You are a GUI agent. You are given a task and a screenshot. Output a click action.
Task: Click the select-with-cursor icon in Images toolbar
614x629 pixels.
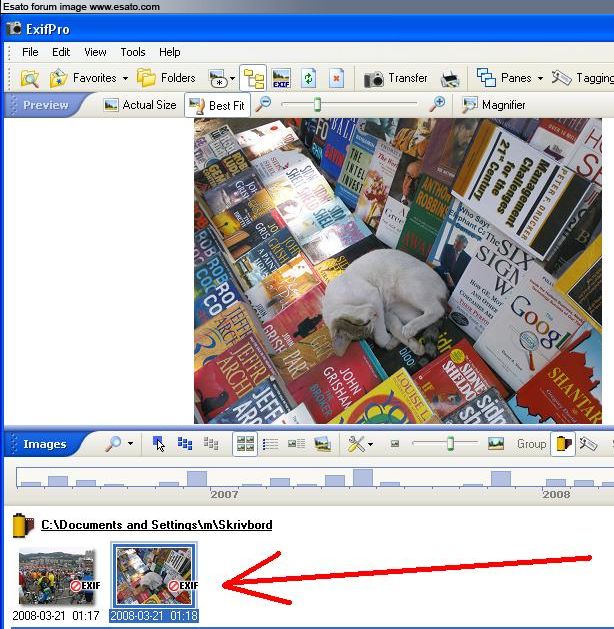(x=158, y=444)
